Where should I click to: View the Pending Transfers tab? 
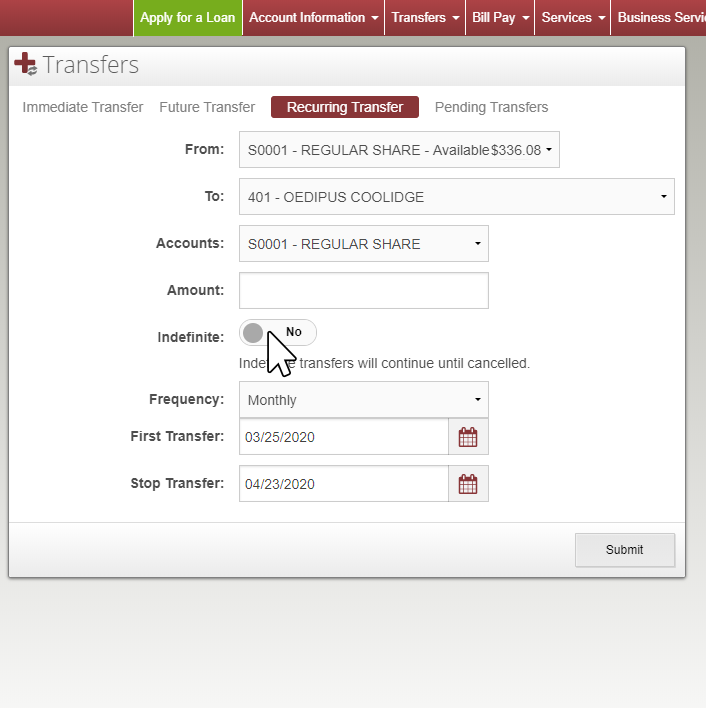click(491, 107)
